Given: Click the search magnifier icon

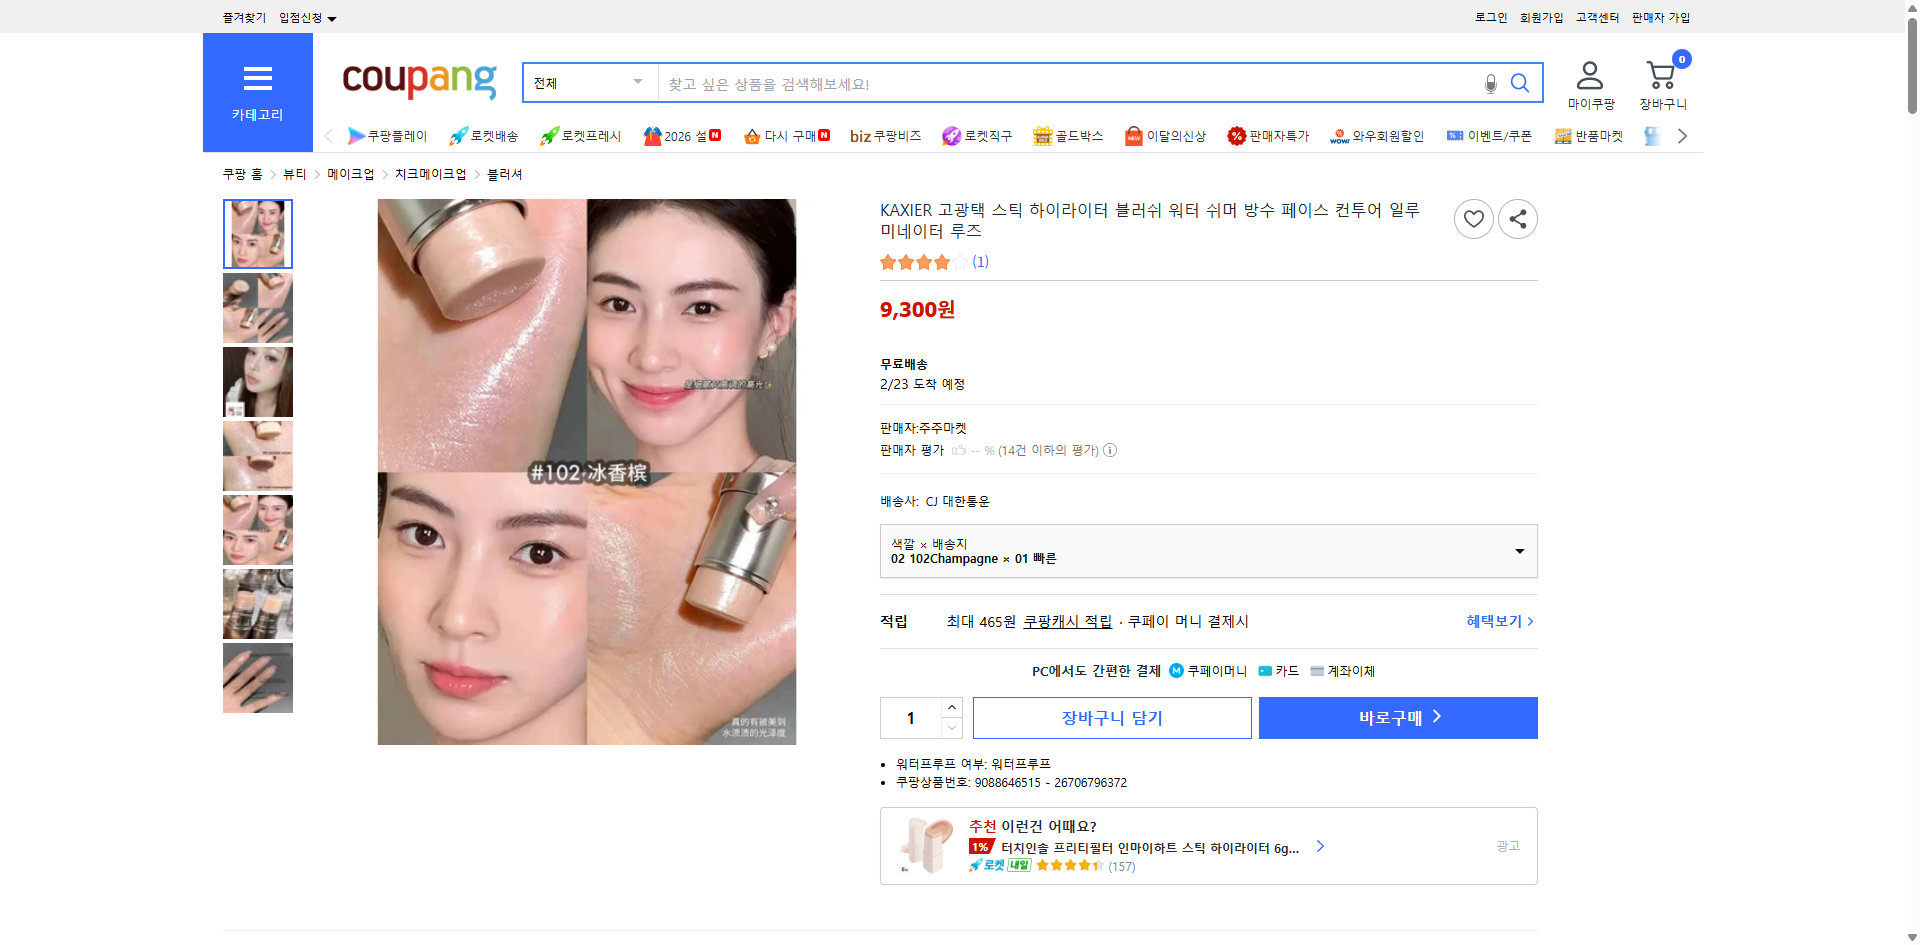Looking at the screenshot, I should [x=1519, y=83].
